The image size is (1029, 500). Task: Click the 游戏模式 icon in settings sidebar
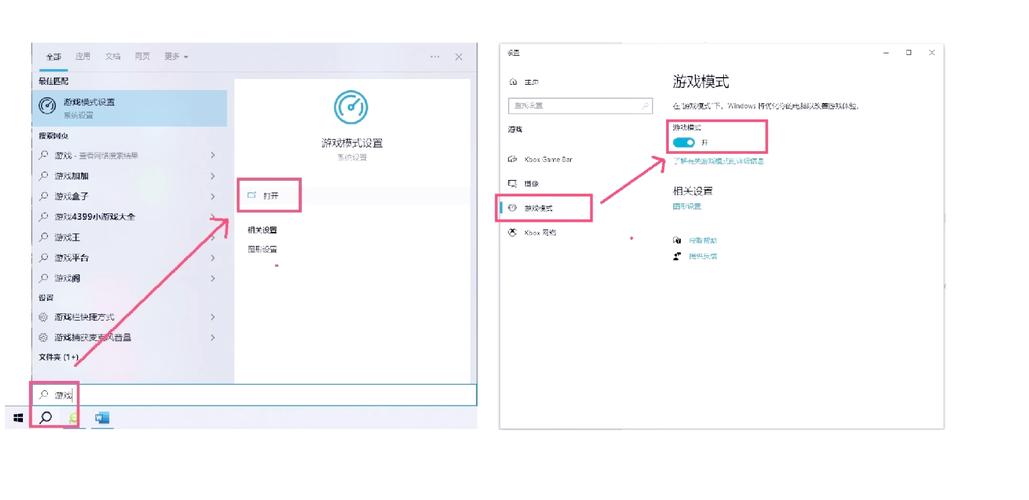pyautogui.click(x=513, y=208)
